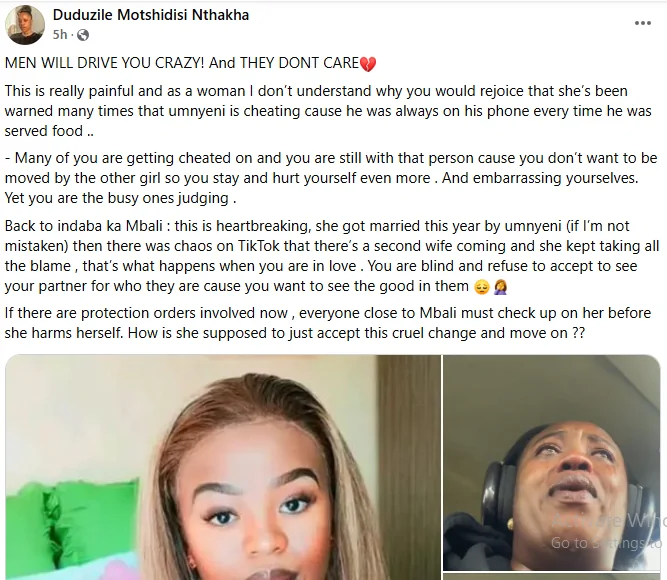
Task: Click paragraph beginning 'Many of you are getting cheated'
Action: pos(331,178)
